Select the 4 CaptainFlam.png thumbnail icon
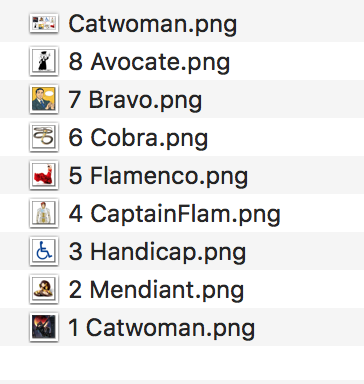Image resolution: width=364 pixels, height=384 pixels. pyautogui.click(x=44, y=213)
